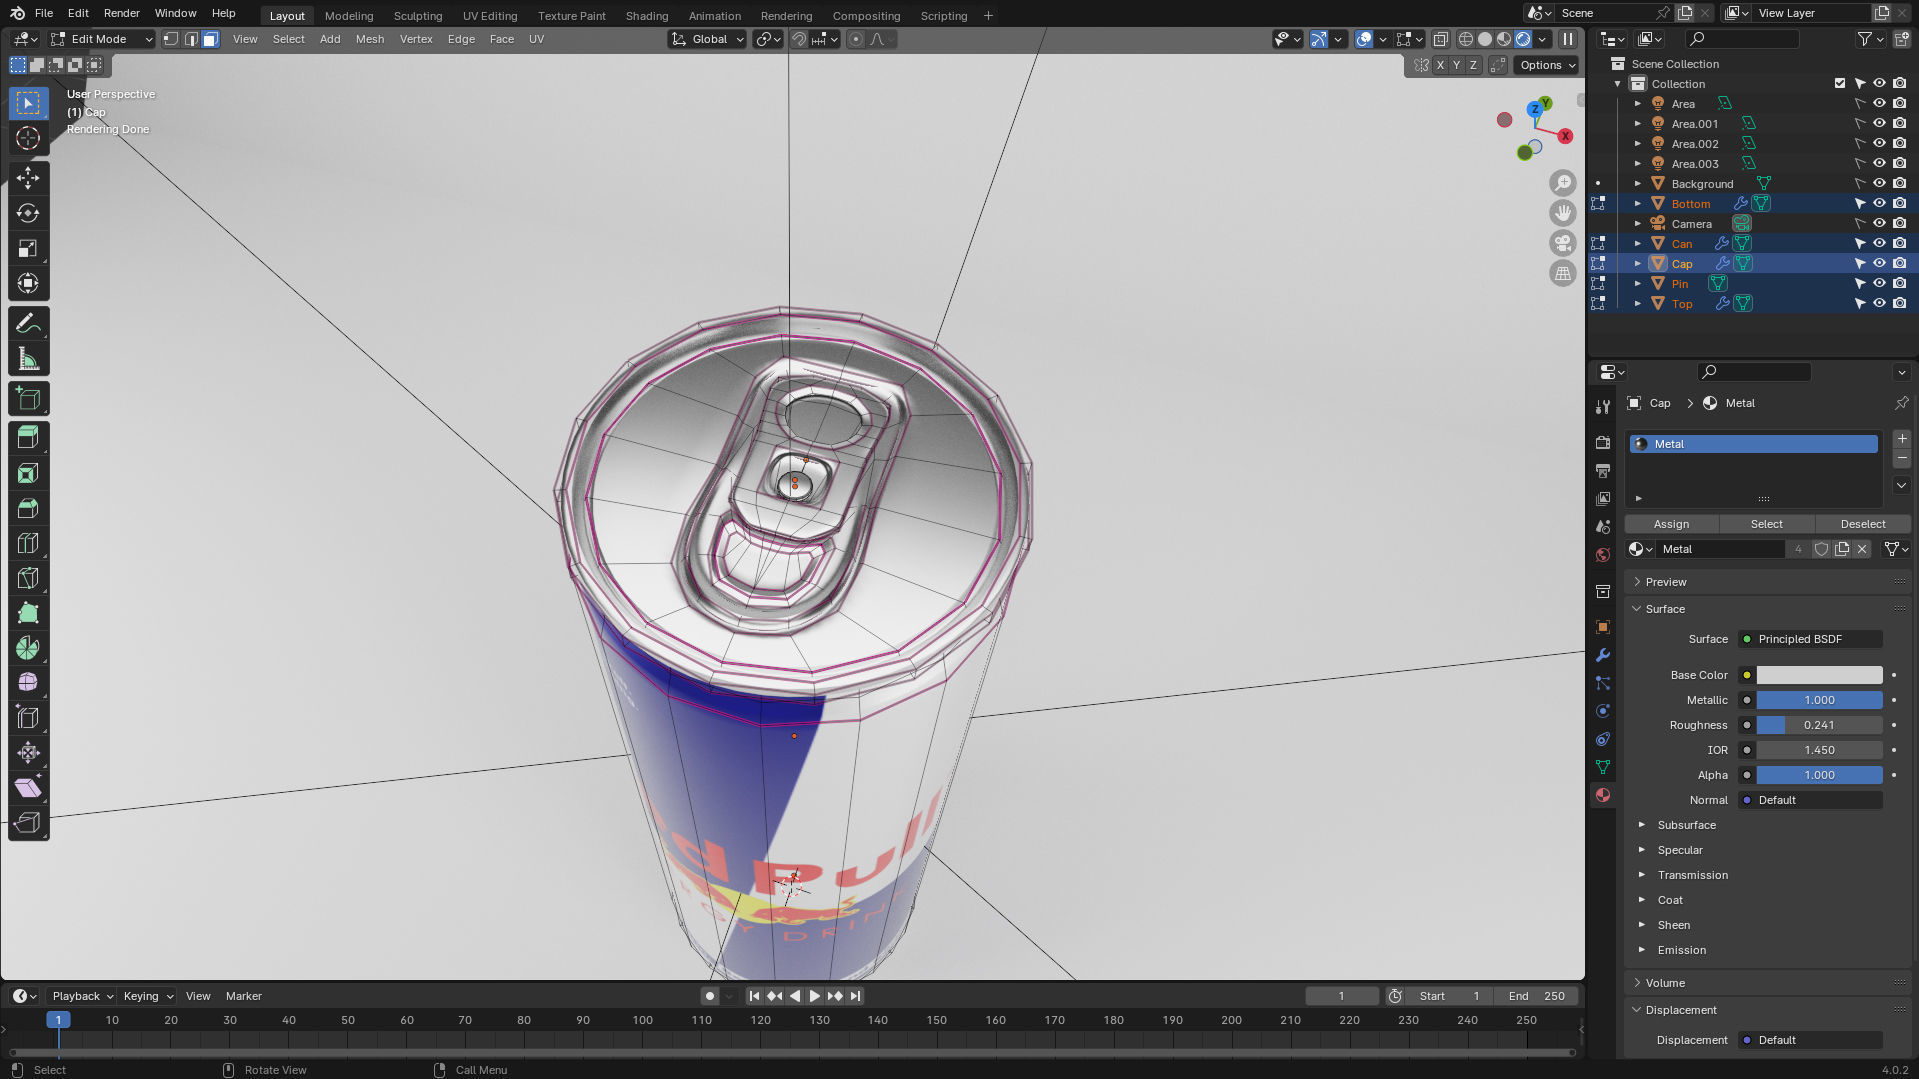Open the Modifiers wrench properties tab
The height and width of the screenshot is (1079, 1919).
tap(1603, 655)
